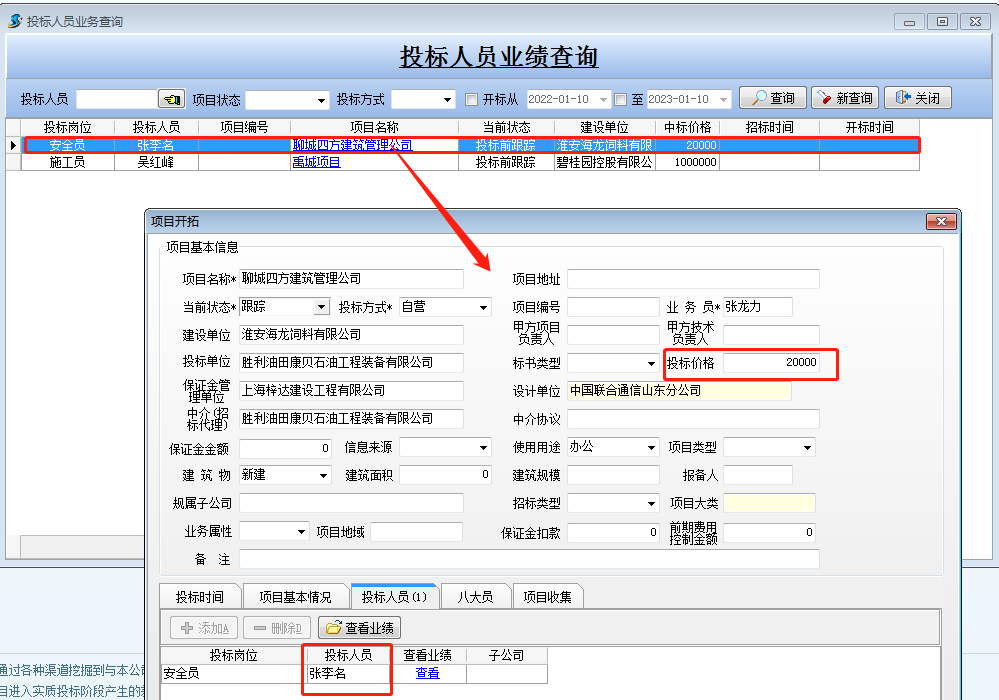The width and height of the screenshot is (999, 700).
Task: Close the 项目开拓 dialog
Action: (941, 221)
